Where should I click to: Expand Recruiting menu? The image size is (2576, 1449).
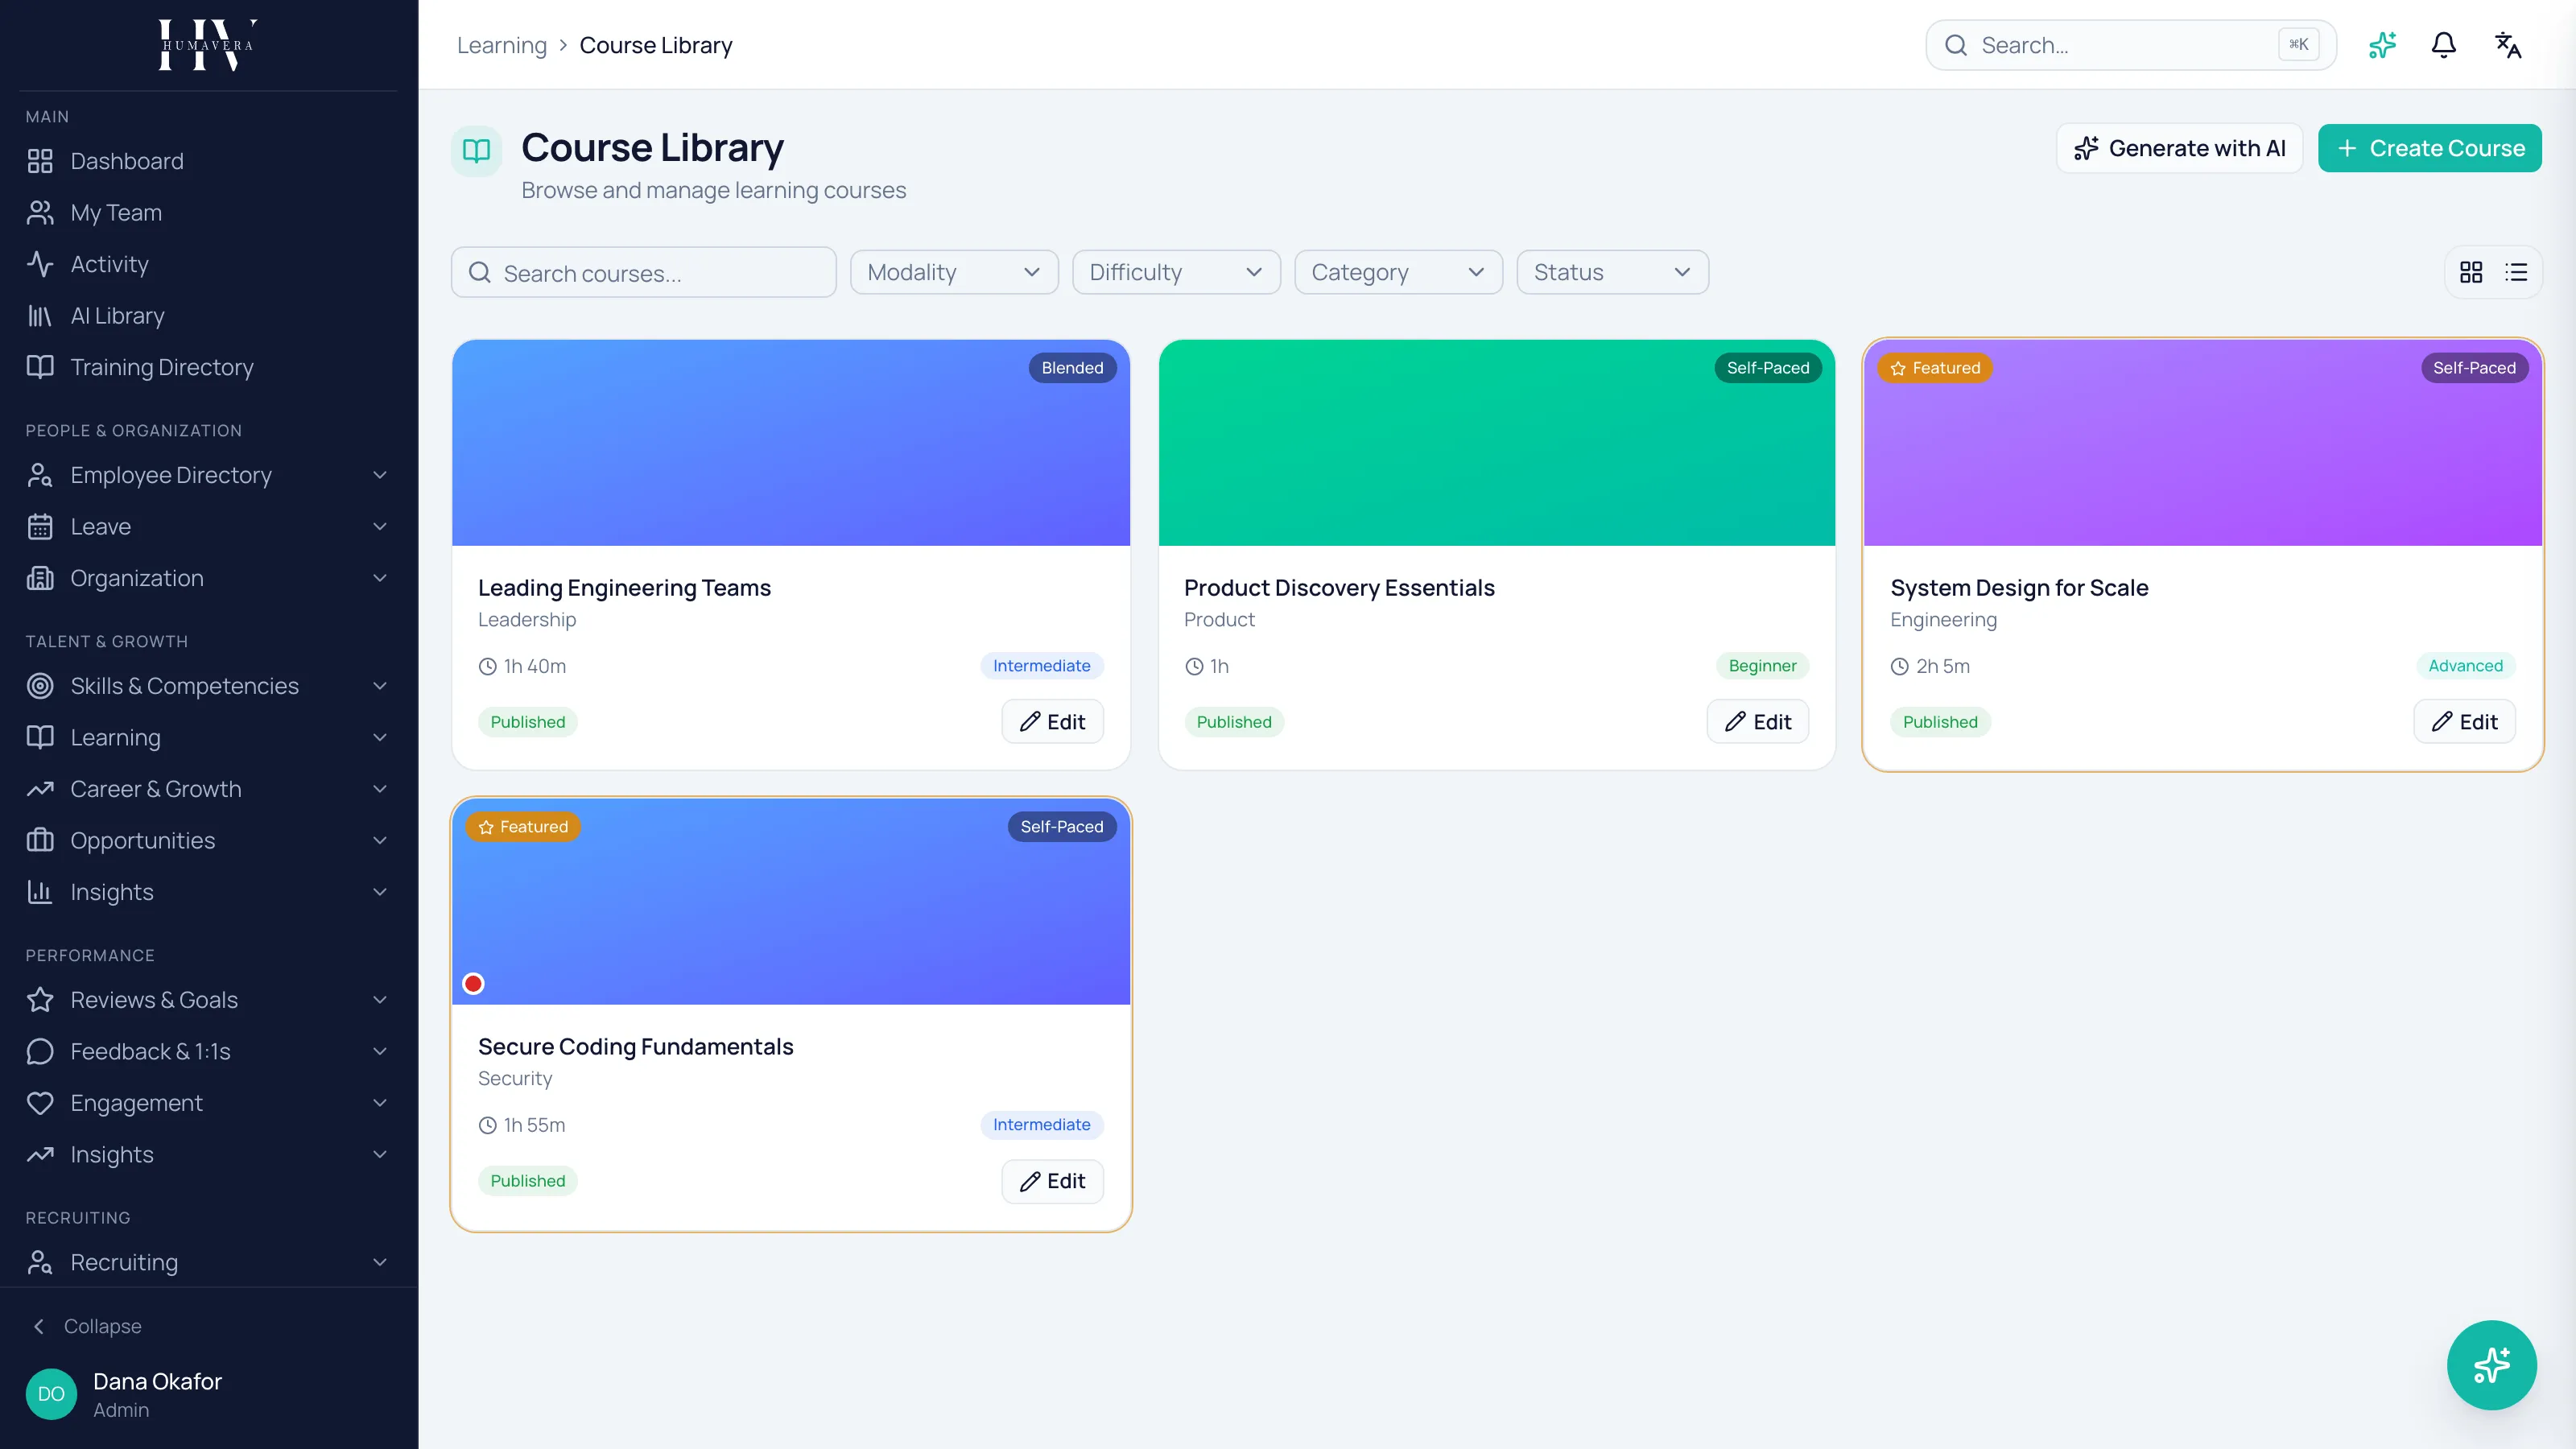208,1263
